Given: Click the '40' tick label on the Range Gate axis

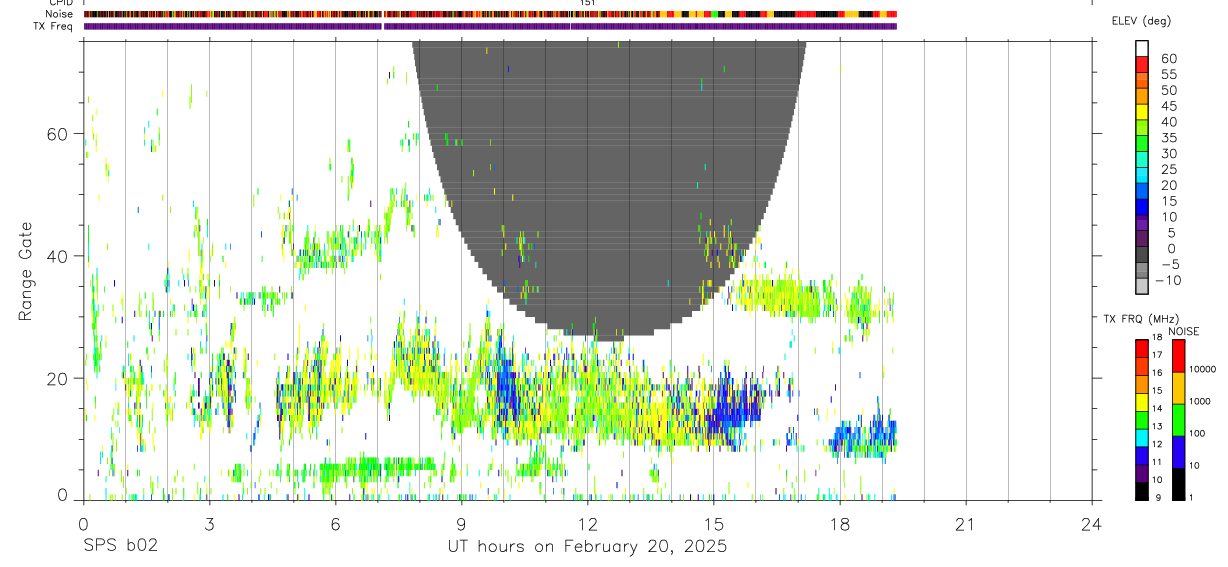Looking at the screenshot, I should tap(58, 256).
